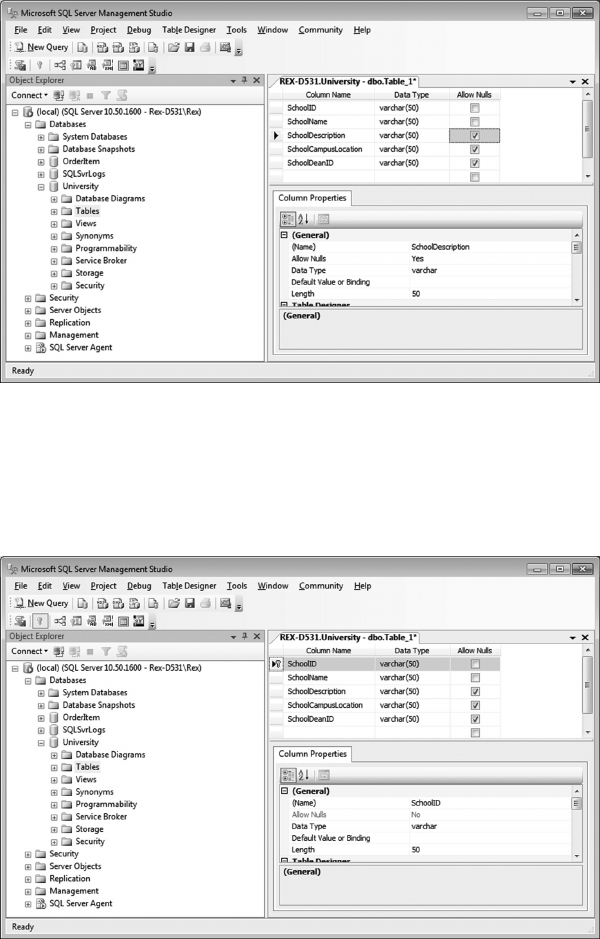Click Filter icon in top window Object Explorer
Viewport: 600px width, 939px height.
(x=106, y=95)
